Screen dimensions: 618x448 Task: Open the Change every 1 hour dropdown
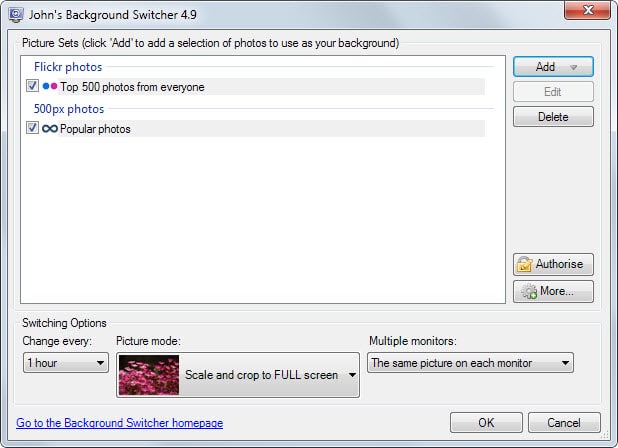pos(66,362)
